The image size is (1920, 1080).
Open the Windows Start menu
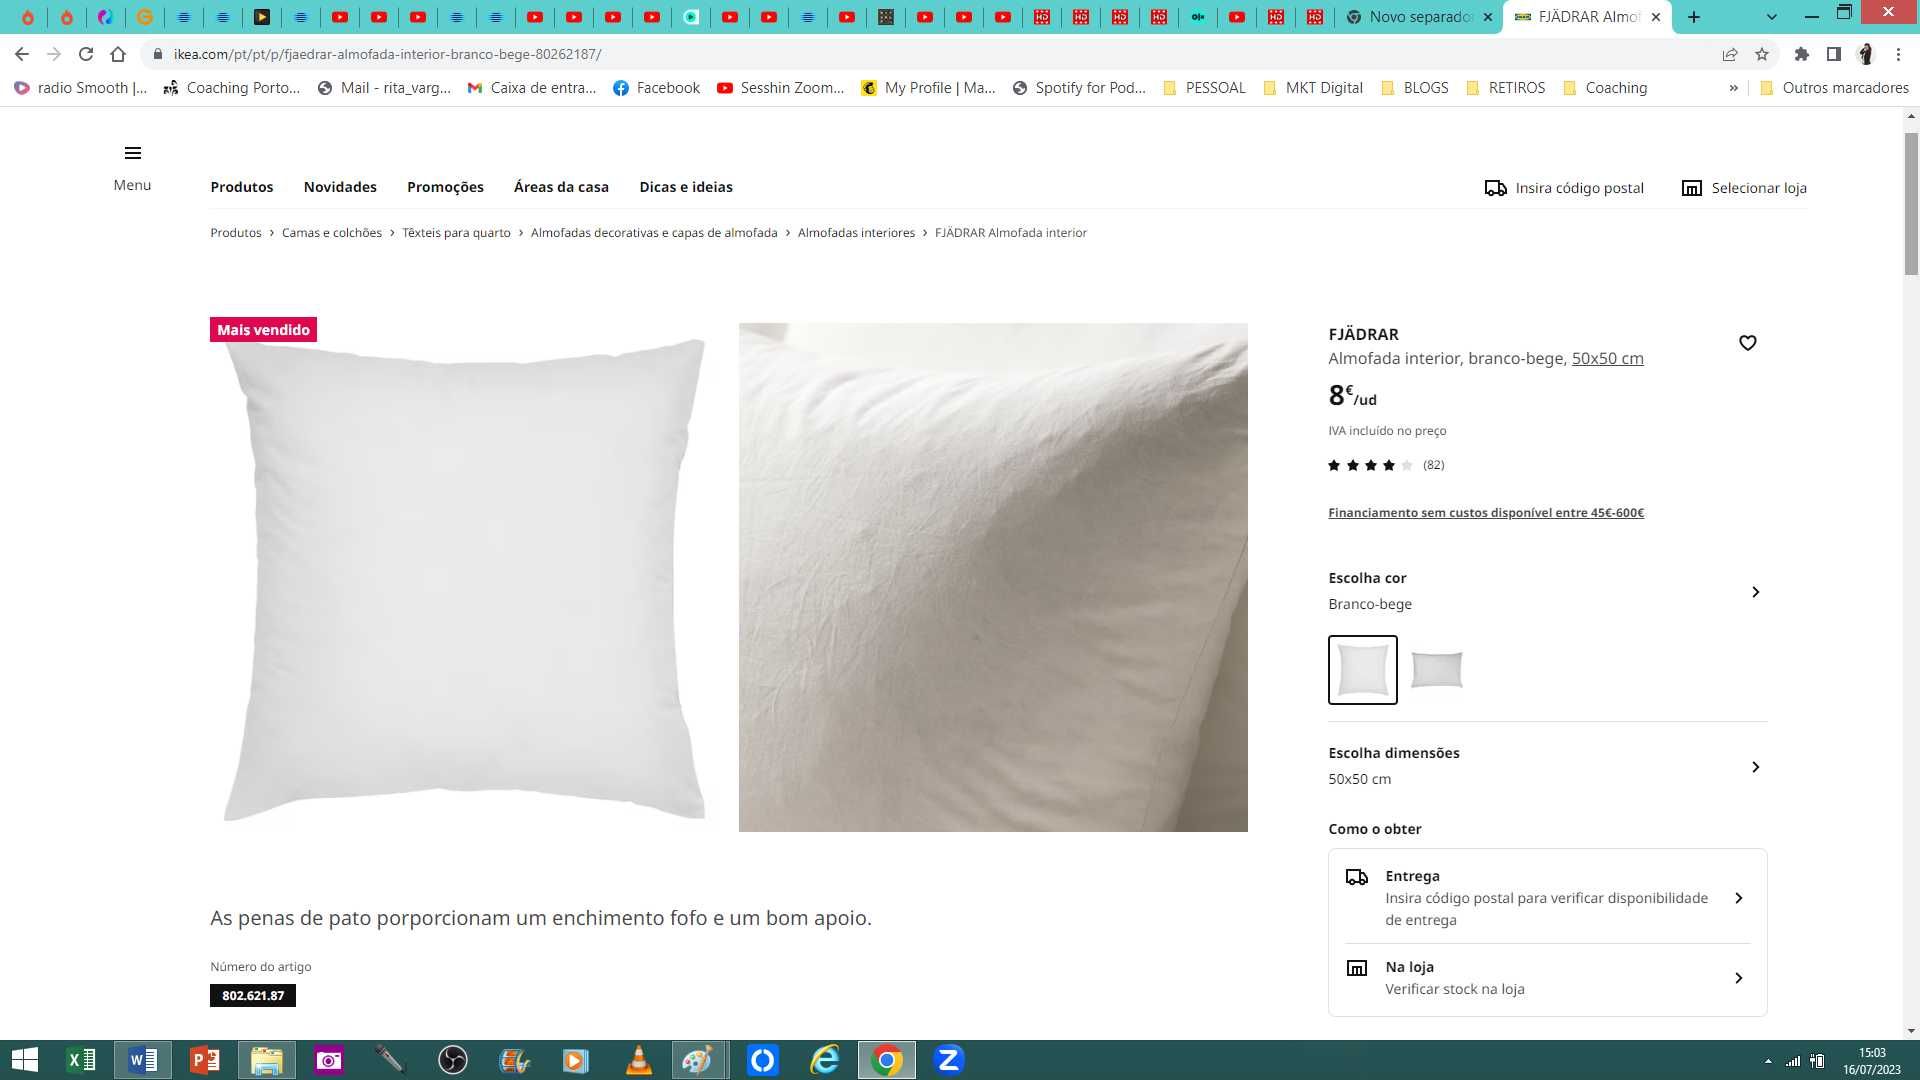[24, 1060]
